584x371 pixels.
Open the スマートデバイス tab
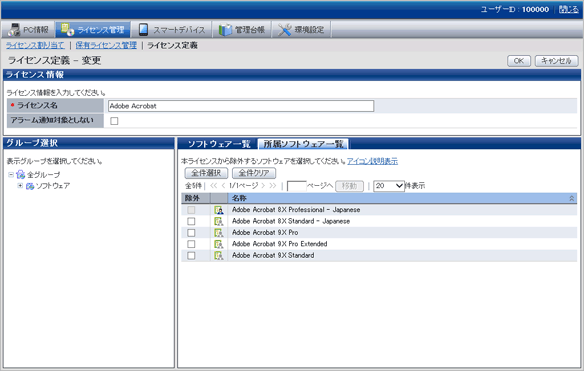pos(172,29)
